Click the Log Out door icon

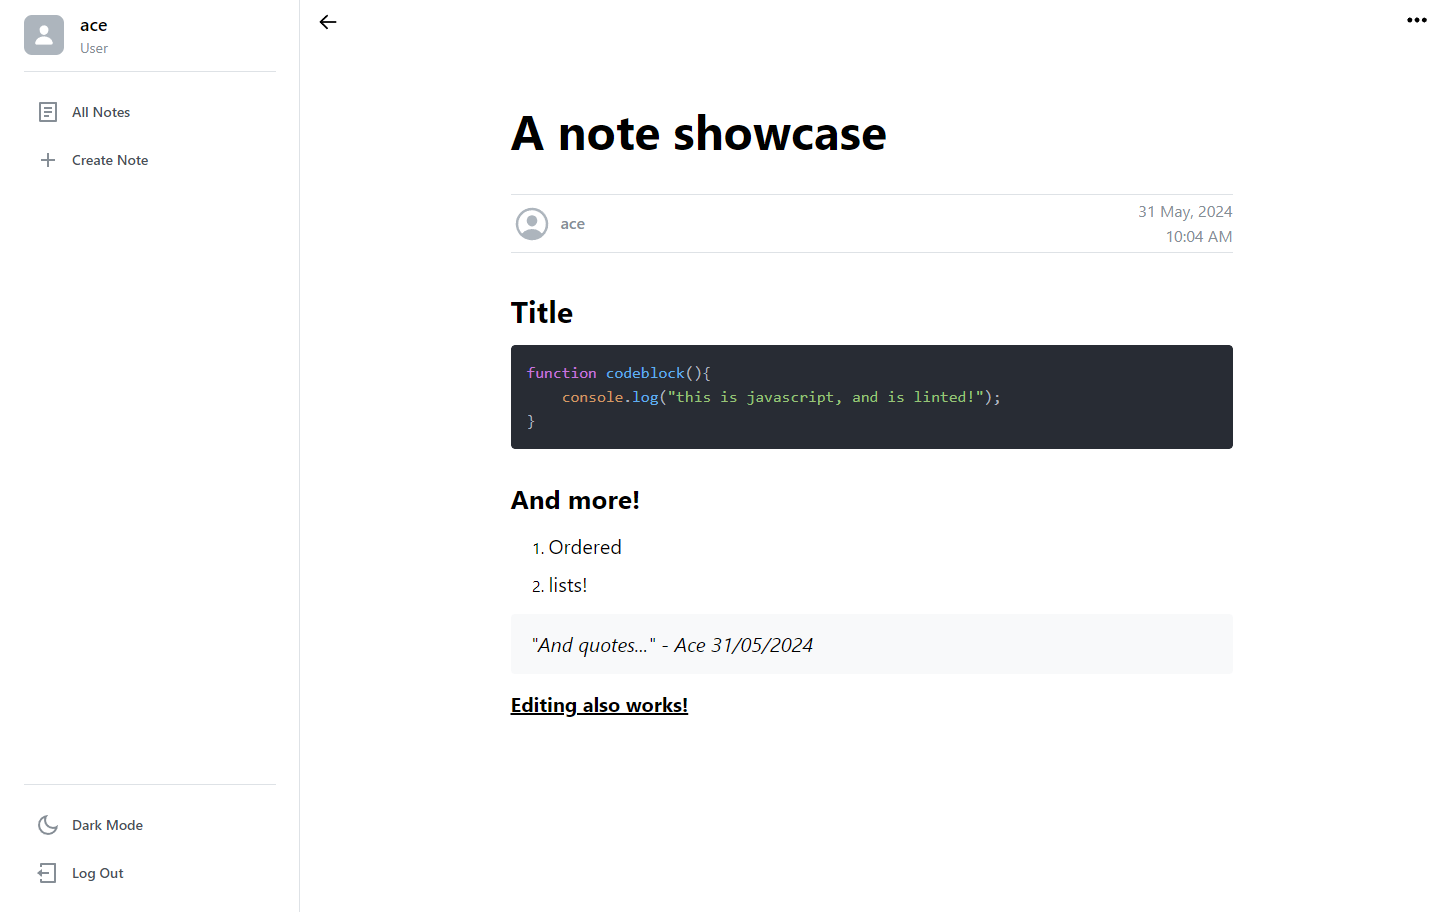coord(47,872)
